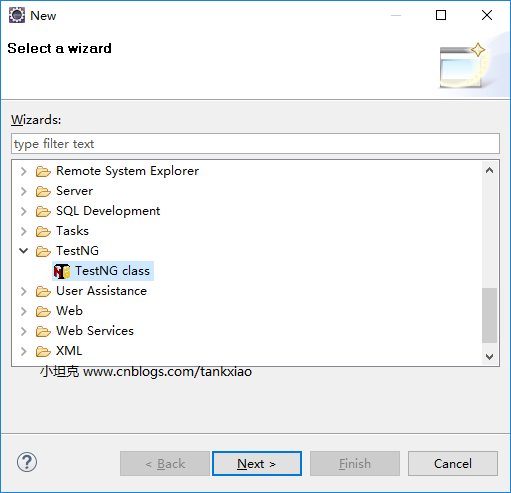
Task: Maximize the New dialog window
Action: coord(441,15)
